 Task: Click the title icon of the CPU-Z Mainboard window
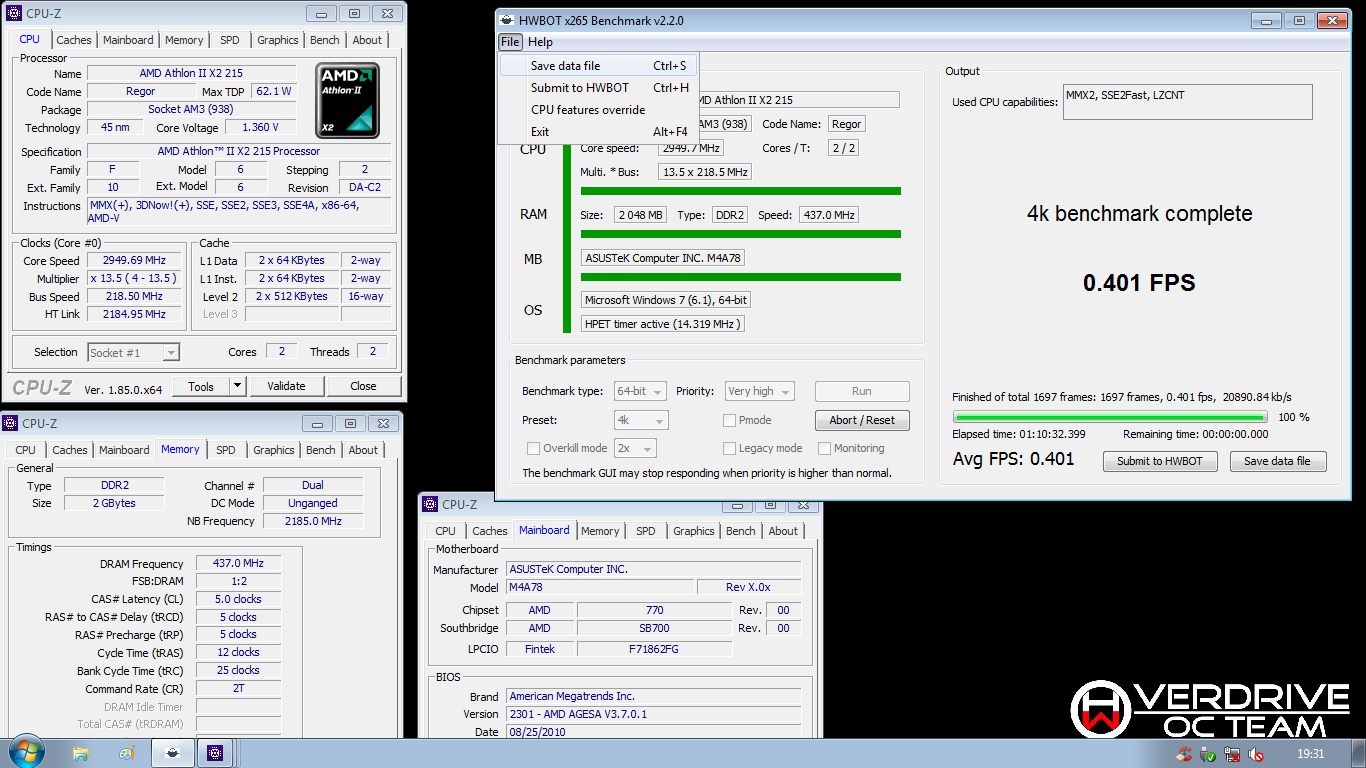coord(431,505)
